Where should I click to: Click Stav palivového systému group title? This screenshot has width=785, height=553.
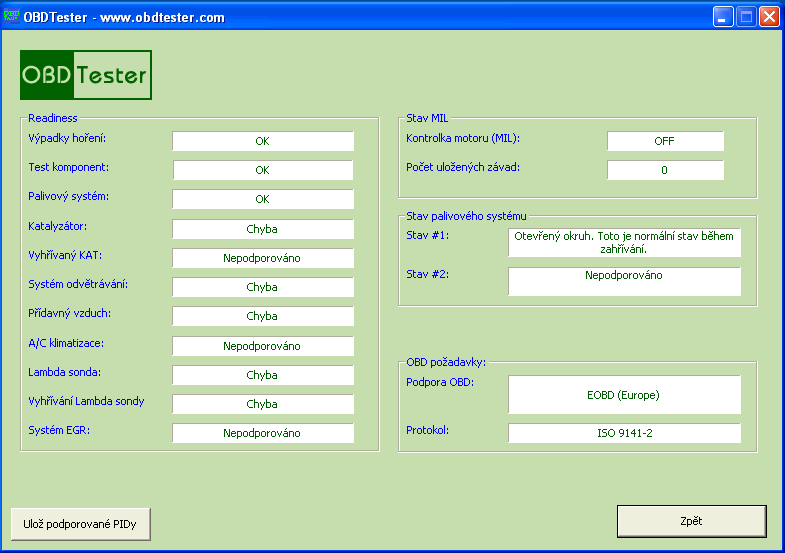466,216
